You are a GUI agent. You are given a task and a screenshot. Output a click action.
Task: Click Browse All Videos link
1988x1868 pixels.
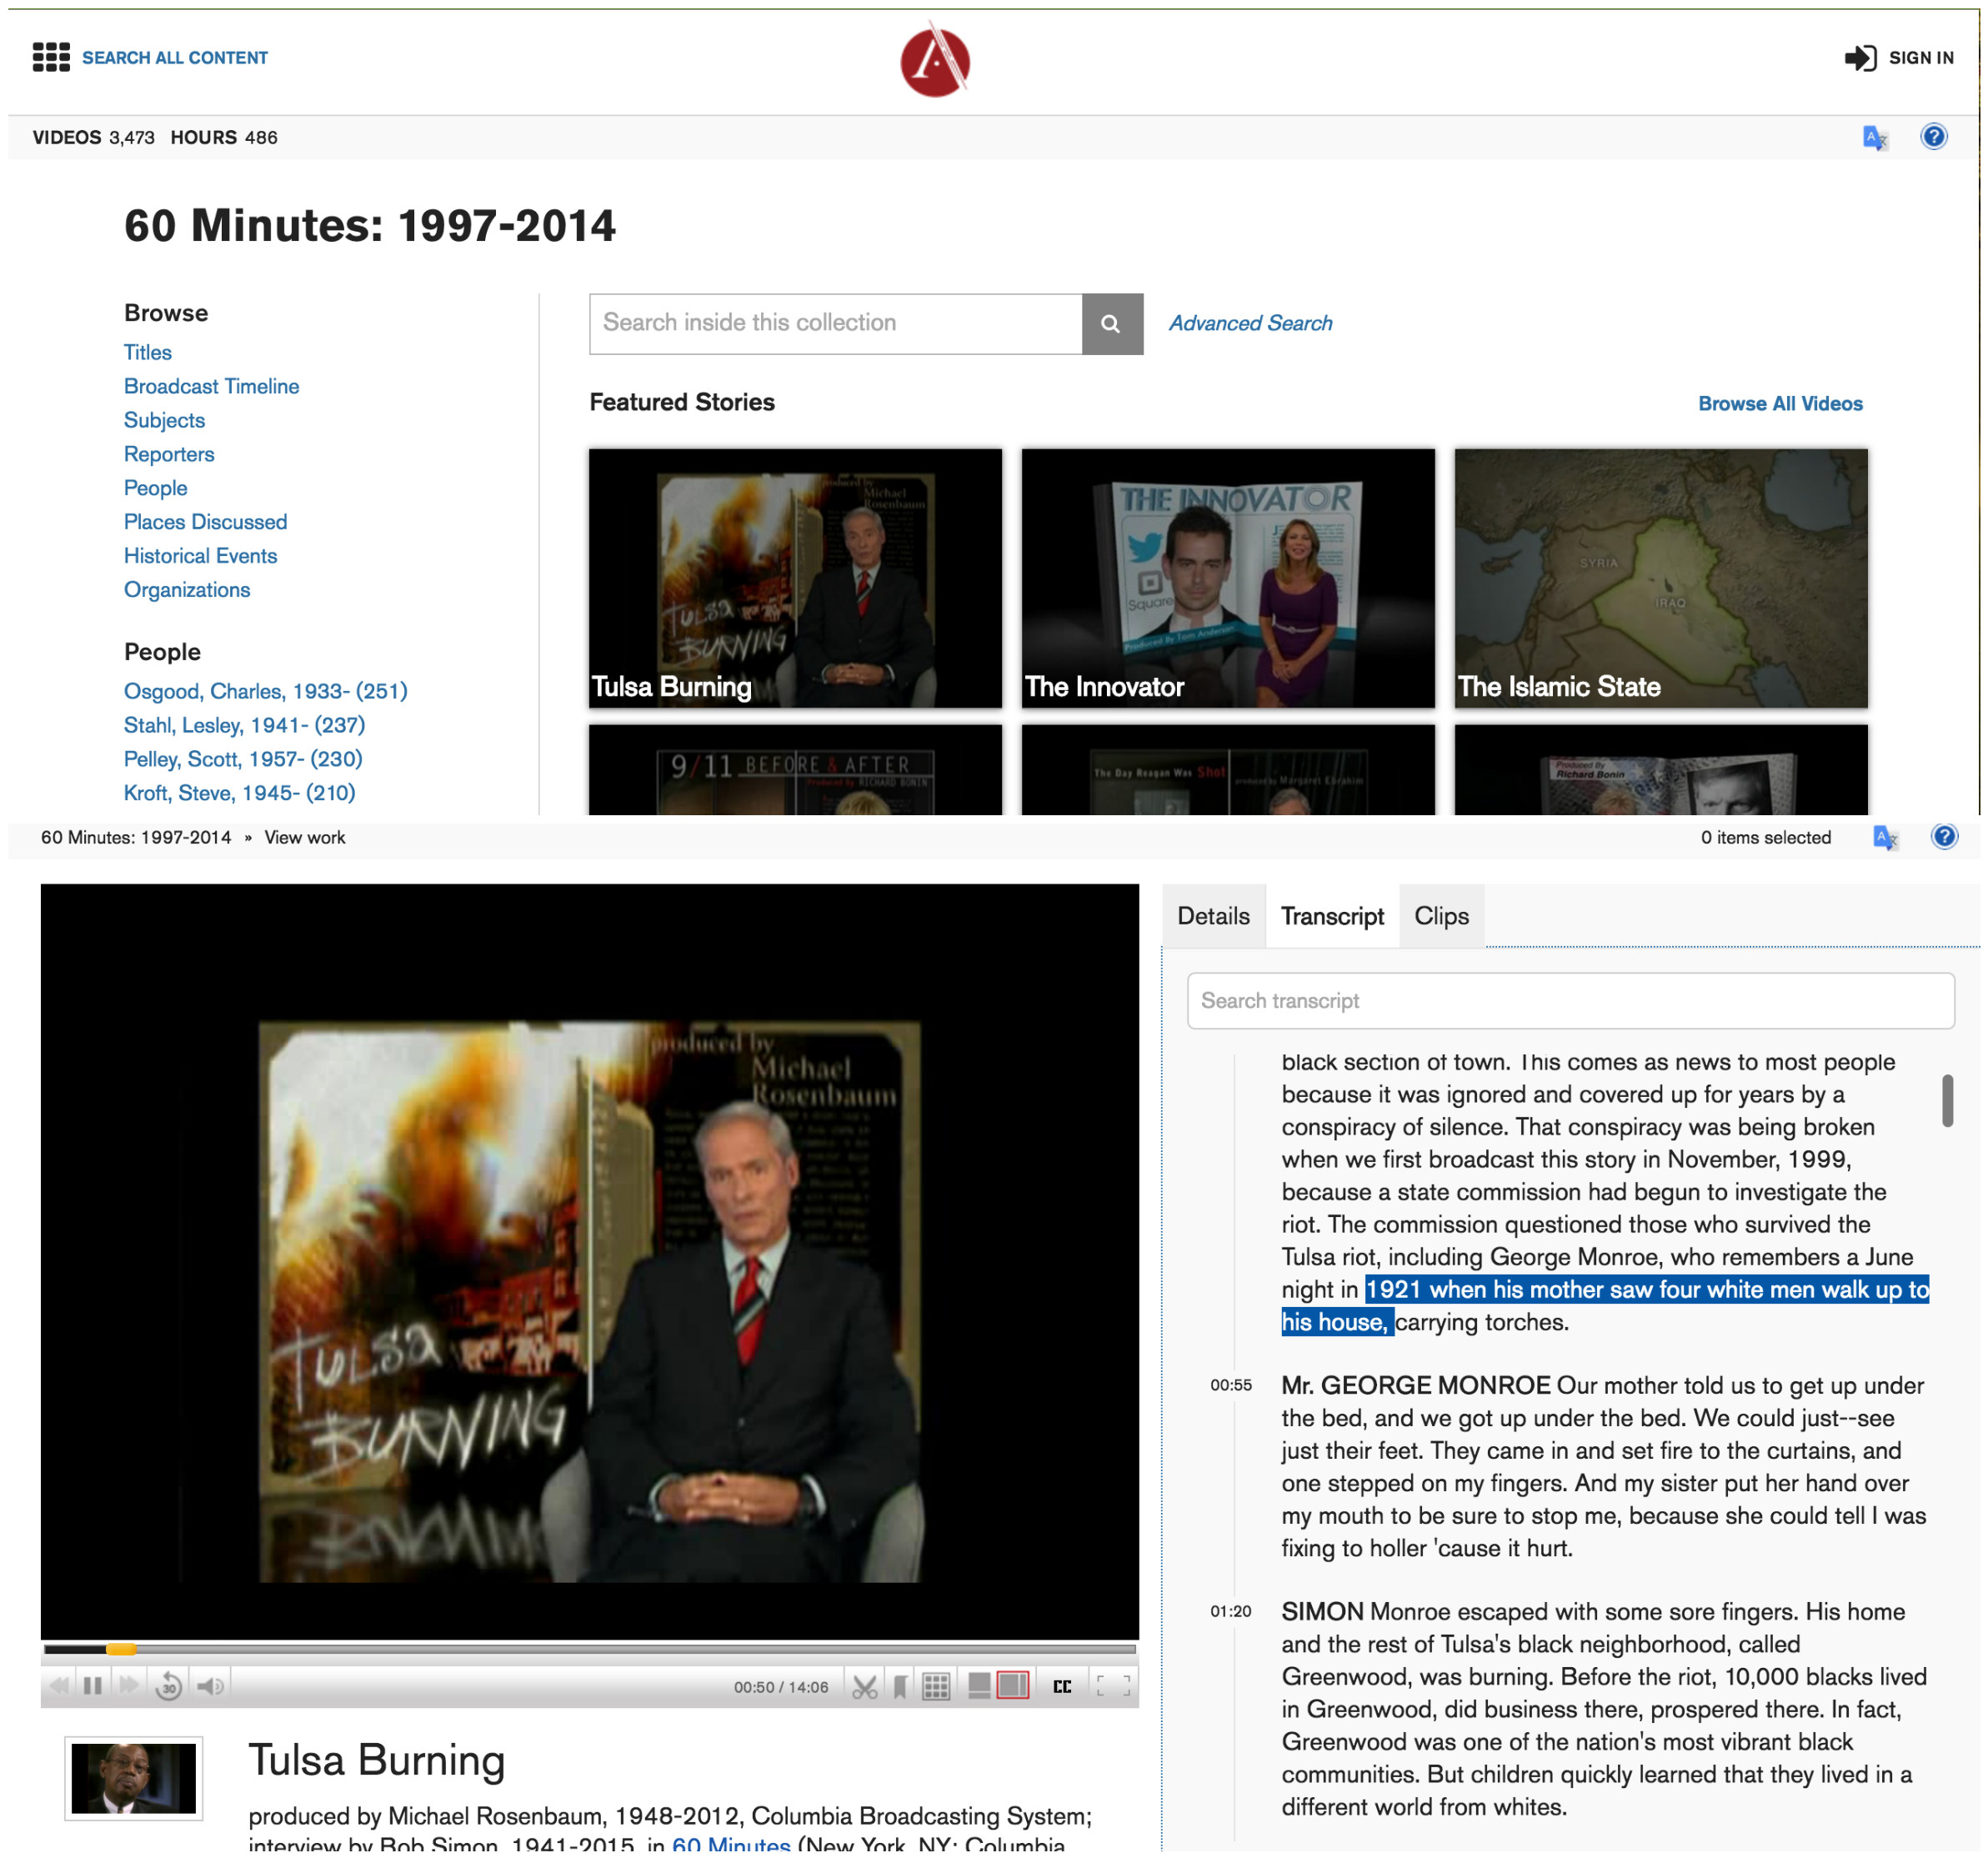[1780, 404]
